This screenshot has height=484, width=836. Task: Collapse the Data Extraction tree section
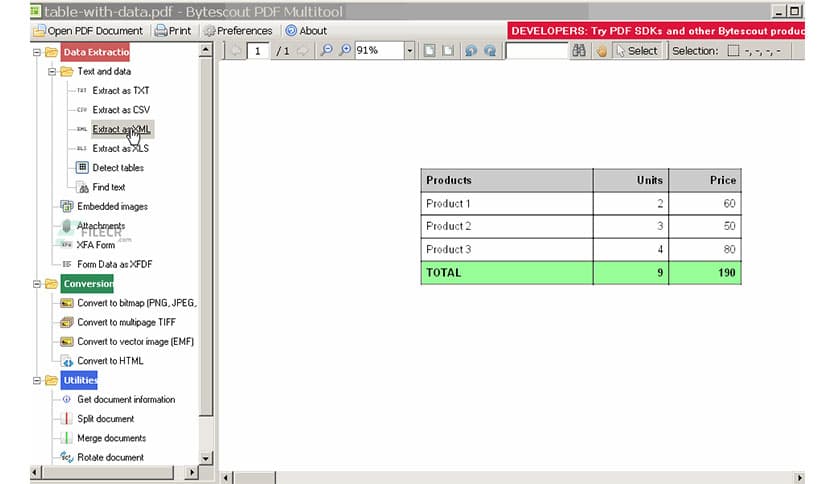click(37, 52)
